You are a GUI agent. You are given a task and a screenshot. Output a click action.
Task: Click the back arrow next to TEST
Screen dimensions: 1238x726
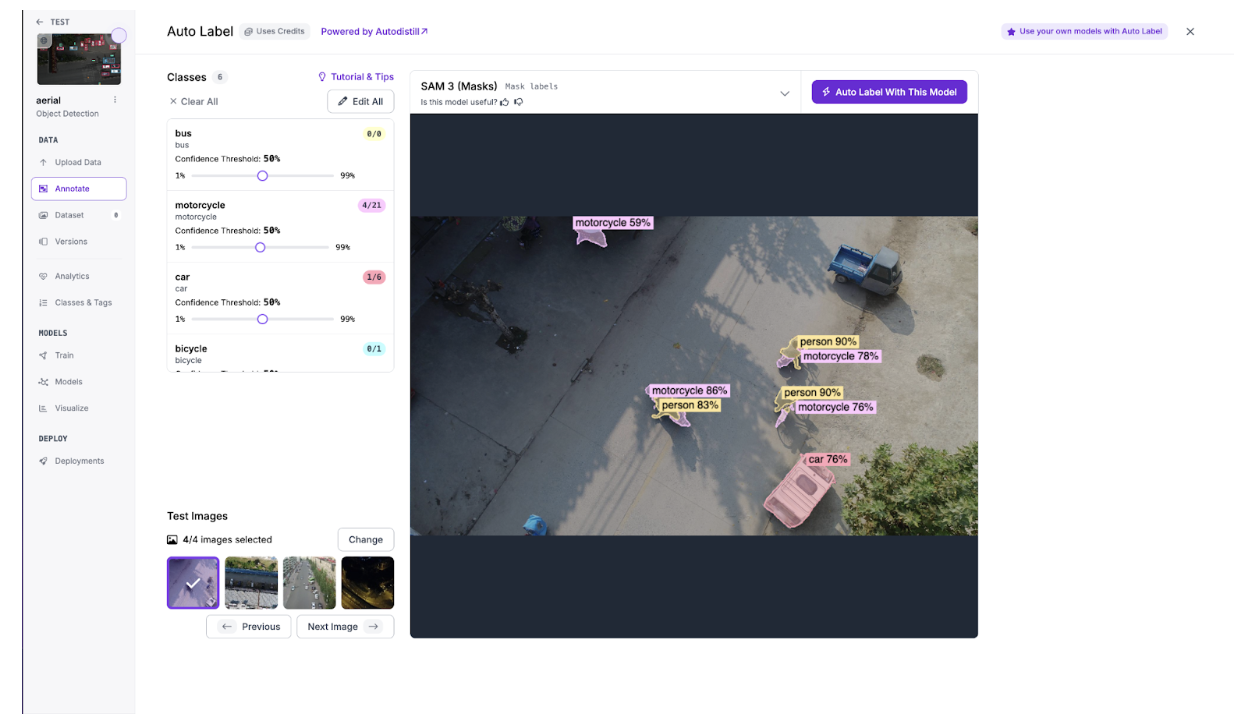pos(40,22)
